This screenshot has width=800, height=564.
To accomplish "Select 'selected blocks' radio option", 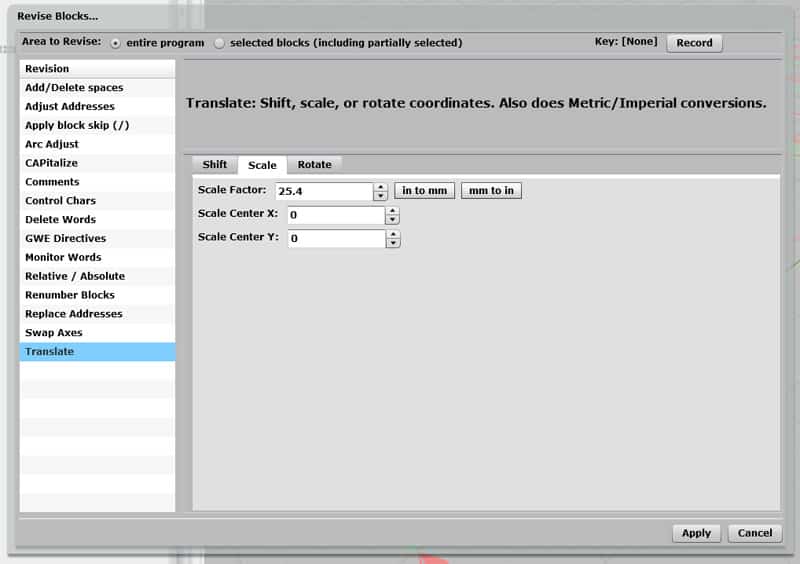I will (x=220, y=43).
